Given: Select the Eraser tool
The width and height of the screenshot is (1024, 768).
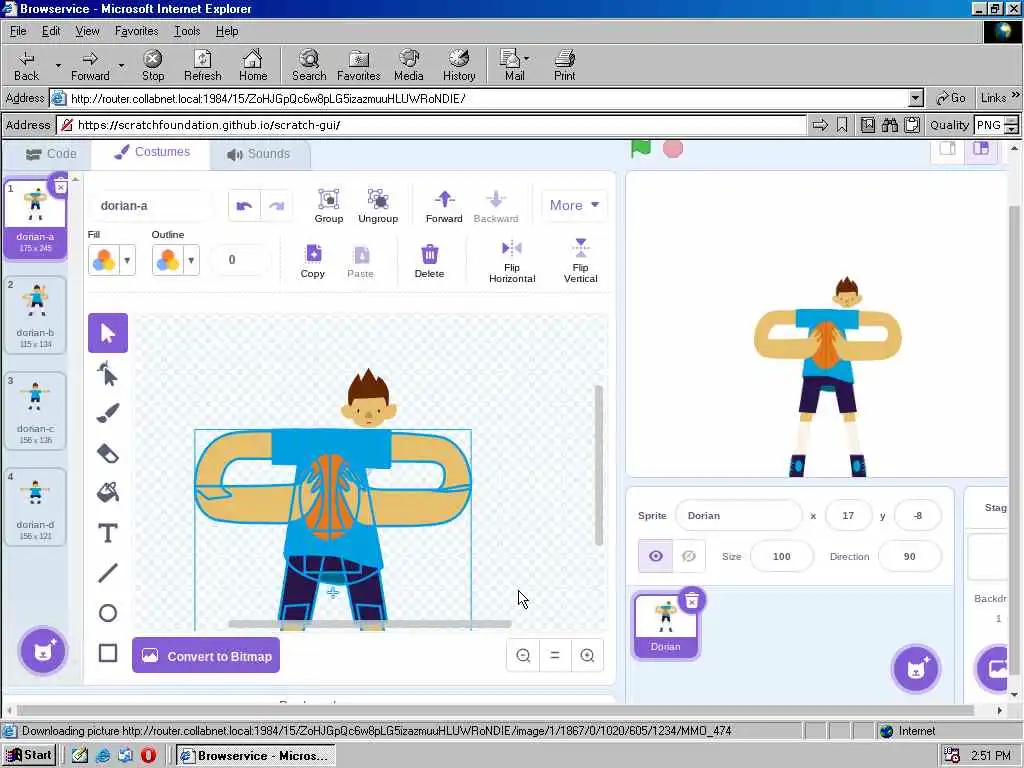Looking at the screenshot, I should [x=108, y=453].
